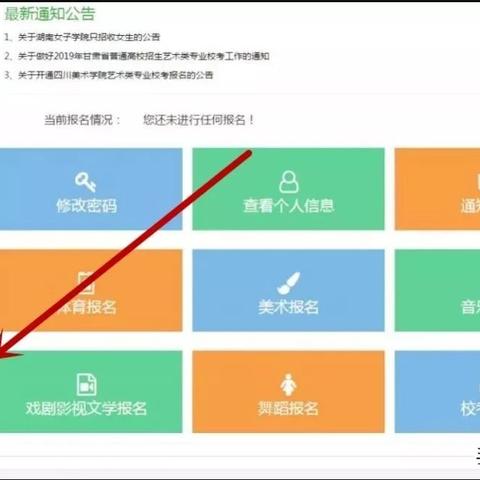Open notice about 湖南女子学院只招收女生
480x480 pixels.
(89, 37)
